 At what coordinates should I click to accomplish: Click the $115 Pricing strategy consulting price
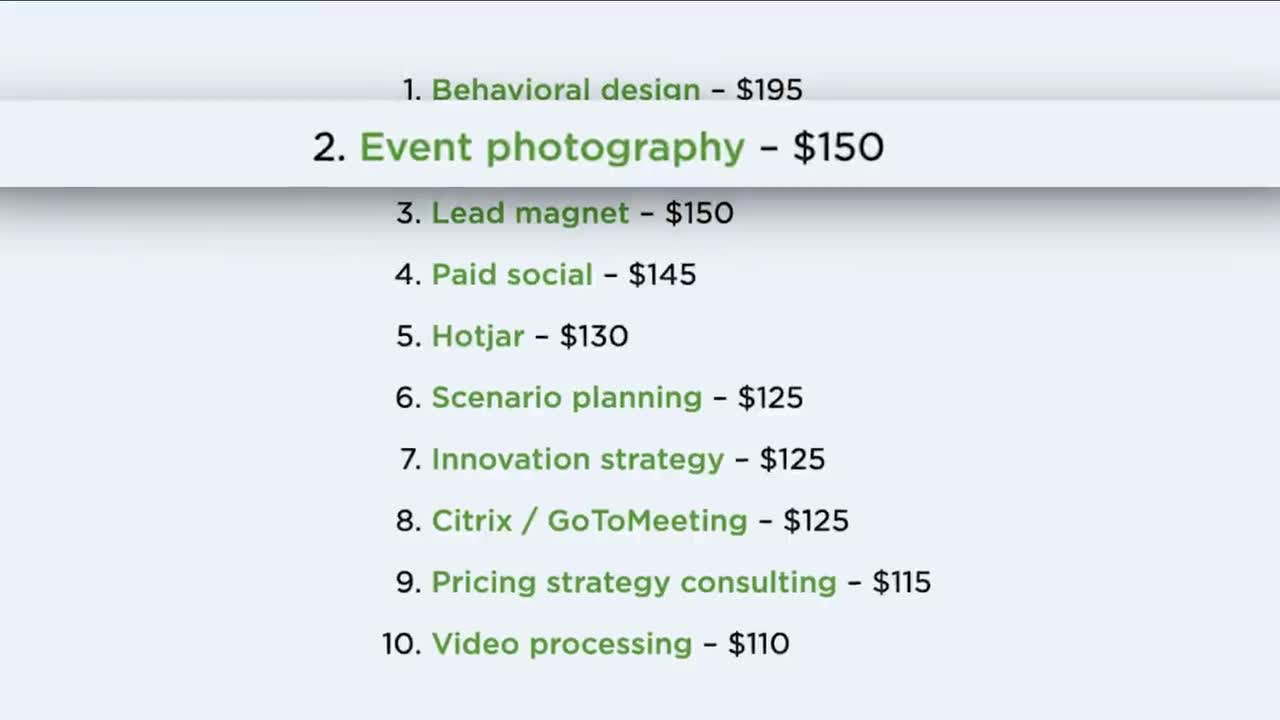pyautogui.click(x=901, y=583)
